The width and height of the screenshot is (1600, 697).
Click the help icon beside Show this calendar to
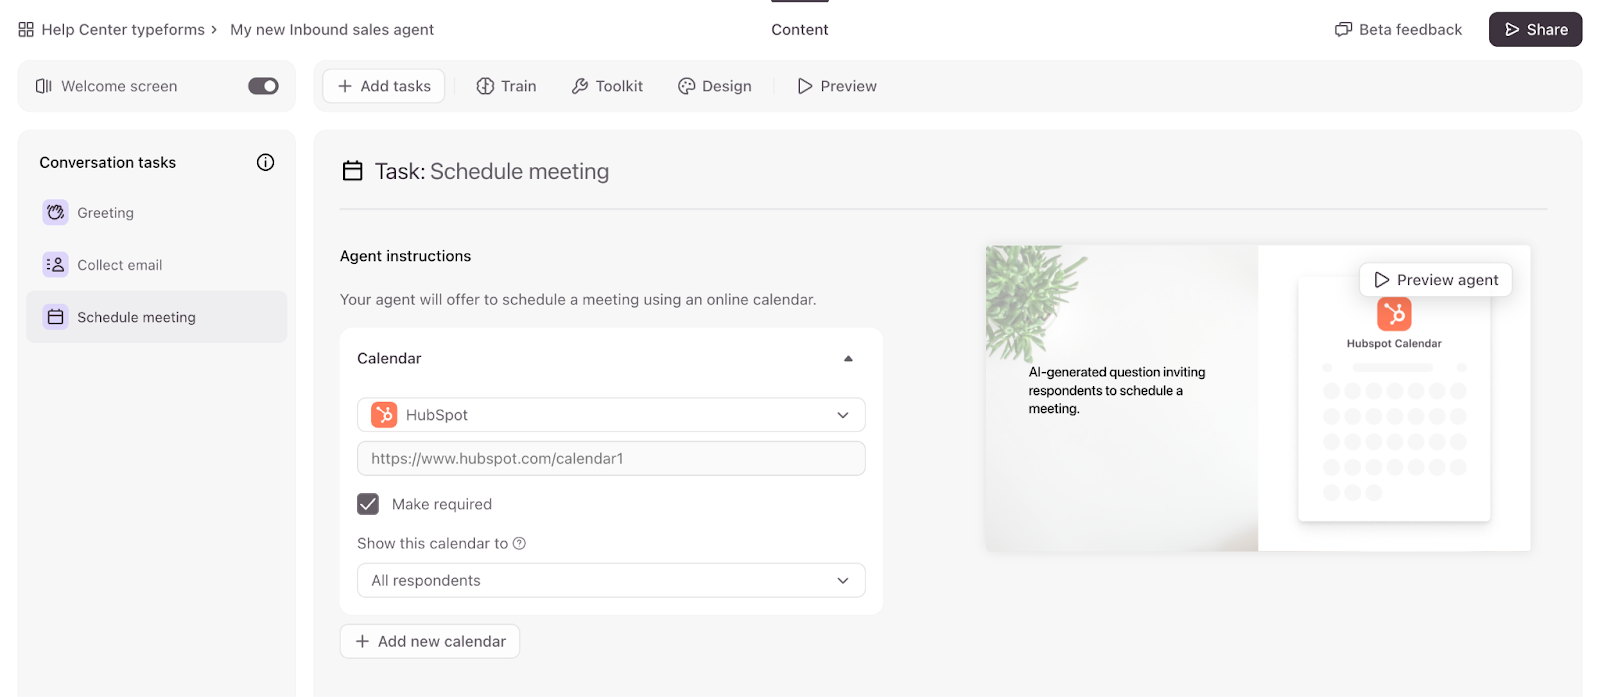(x=519, y=543)
